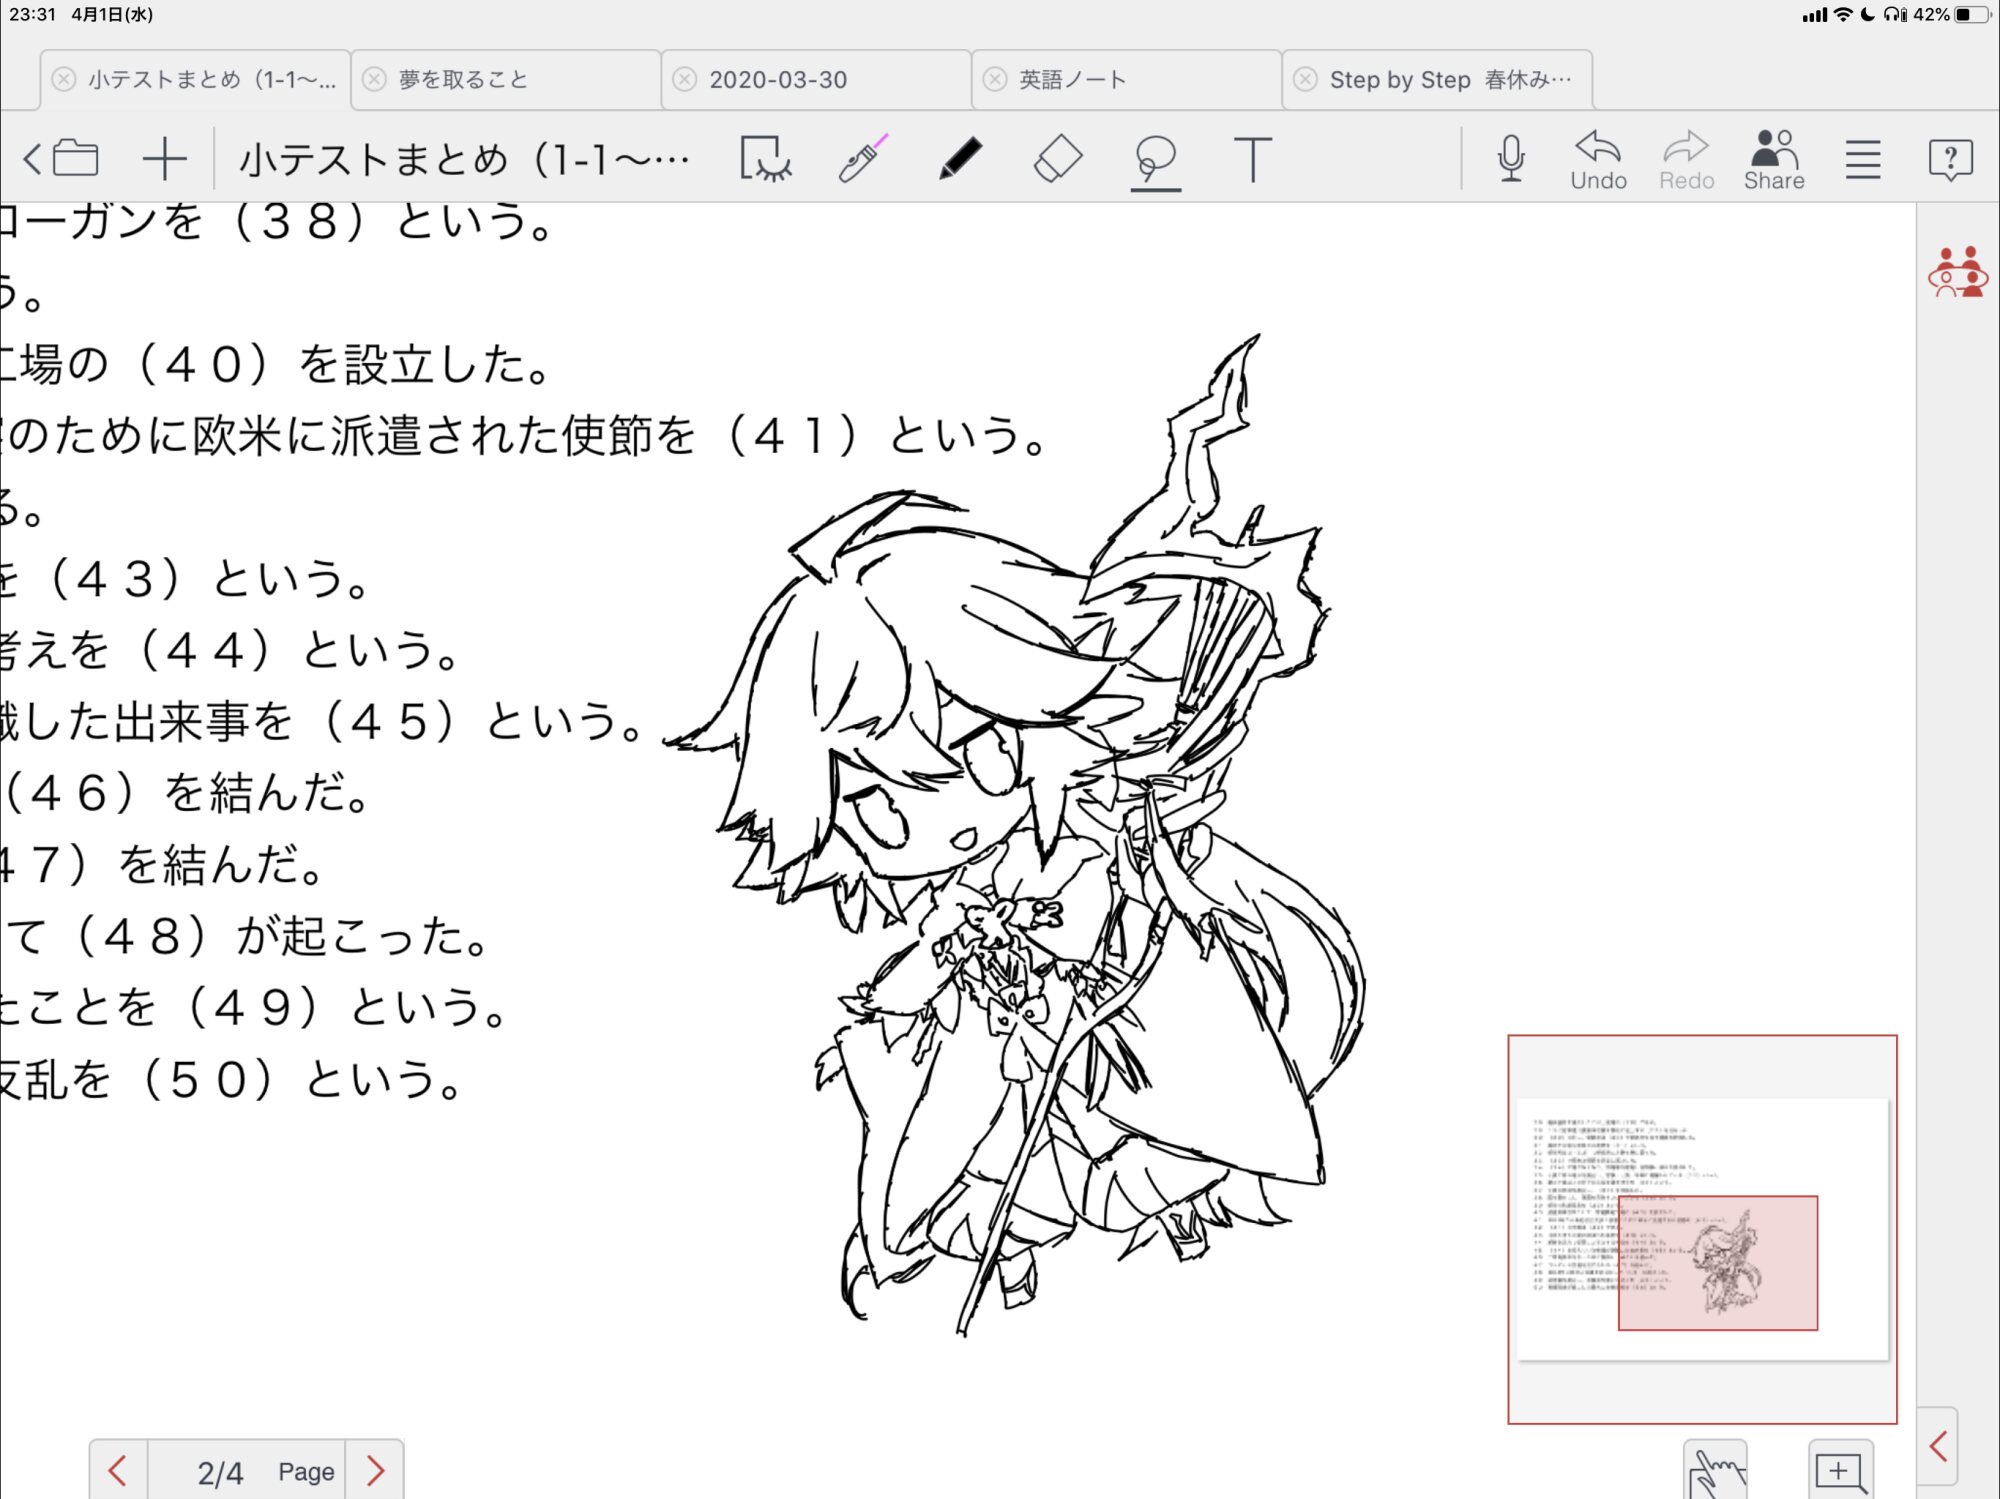This screenshot has height=1499, width=2000.
Task: Open the snapshot selection tool
Action: 765,160
